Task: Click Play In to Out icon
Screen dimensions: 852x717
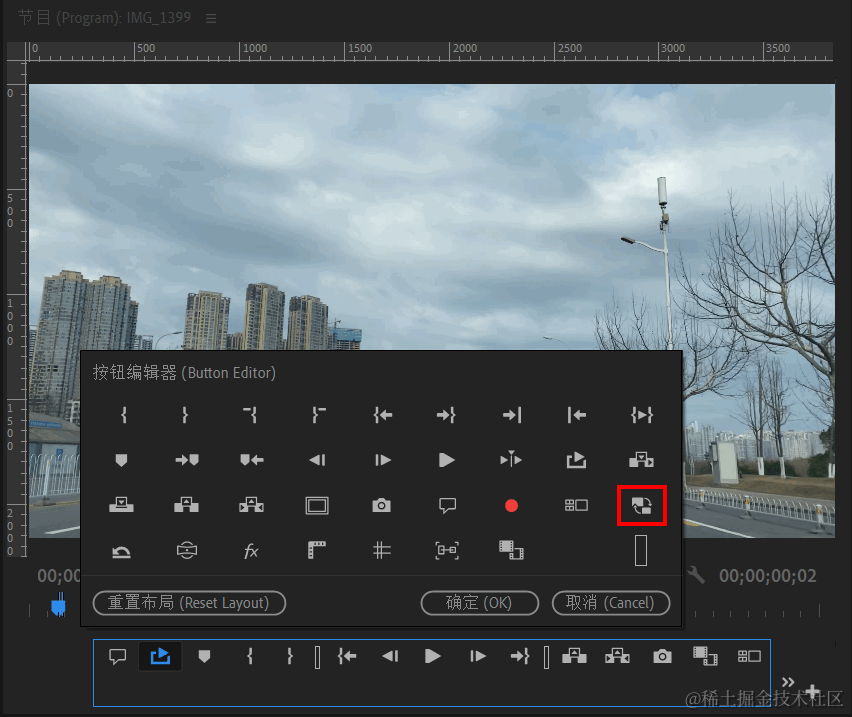Action: tap(642, 415)
